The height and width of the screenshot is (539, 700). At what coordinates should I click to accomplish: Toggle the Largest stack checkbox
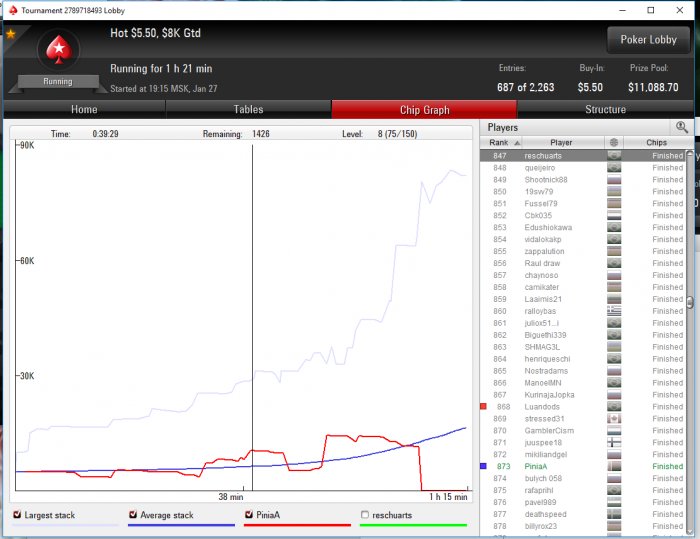coord(17,514)
